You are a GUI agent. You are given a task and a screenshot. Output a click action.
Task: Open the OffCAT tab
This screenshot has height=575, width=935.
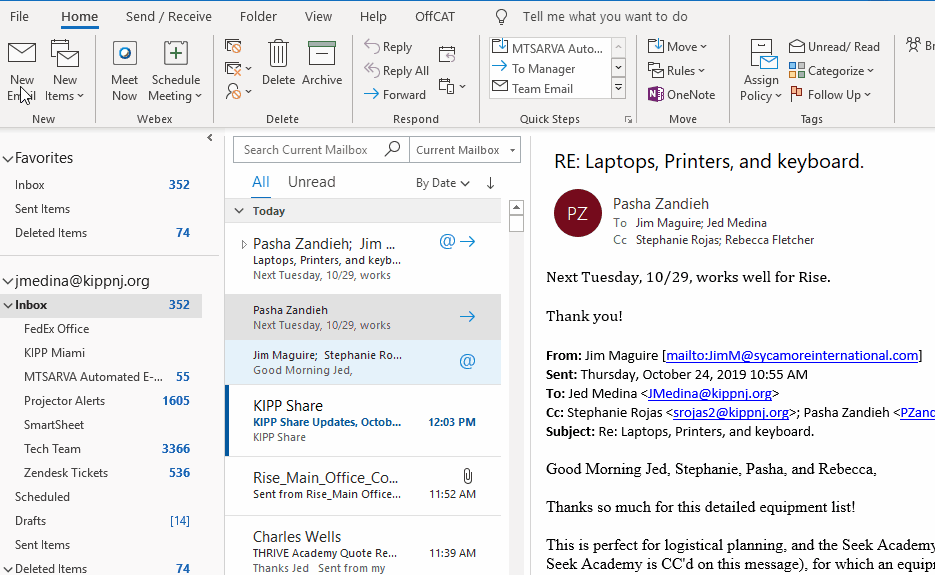(x=435, y=17)
